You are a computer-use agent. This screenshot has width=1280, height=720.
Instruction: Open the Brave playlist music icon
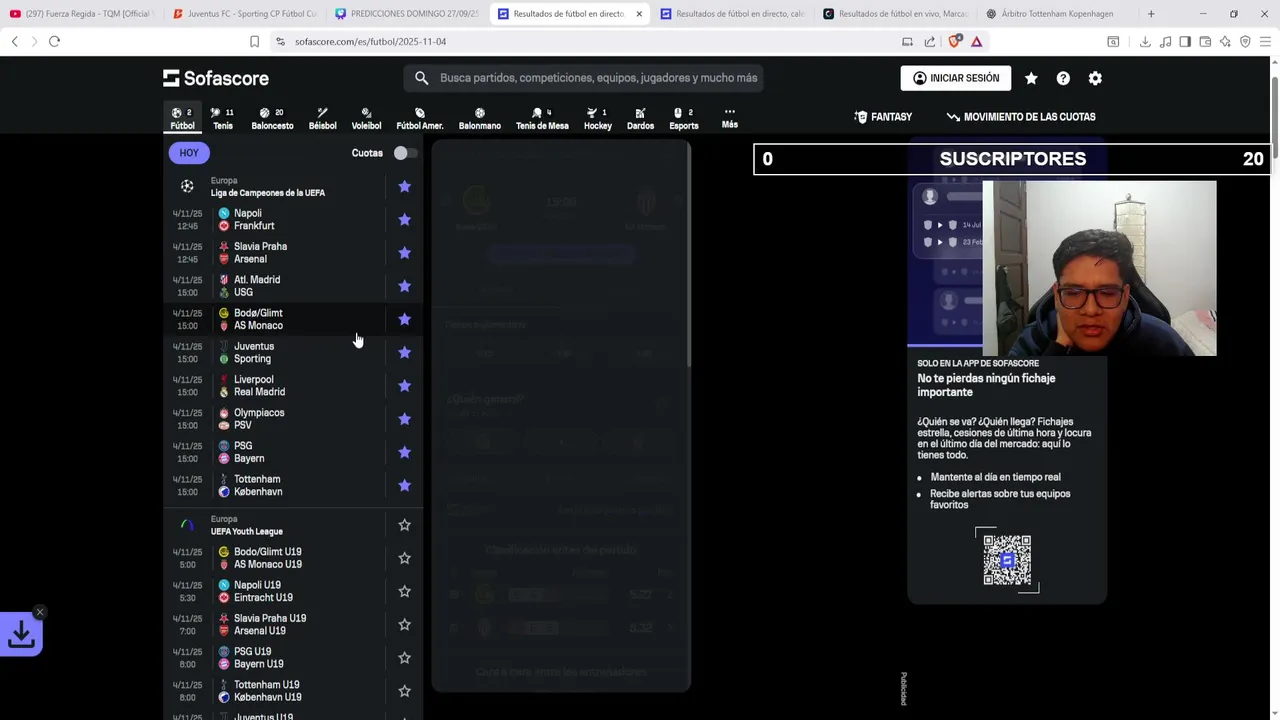click(1165, 41)
